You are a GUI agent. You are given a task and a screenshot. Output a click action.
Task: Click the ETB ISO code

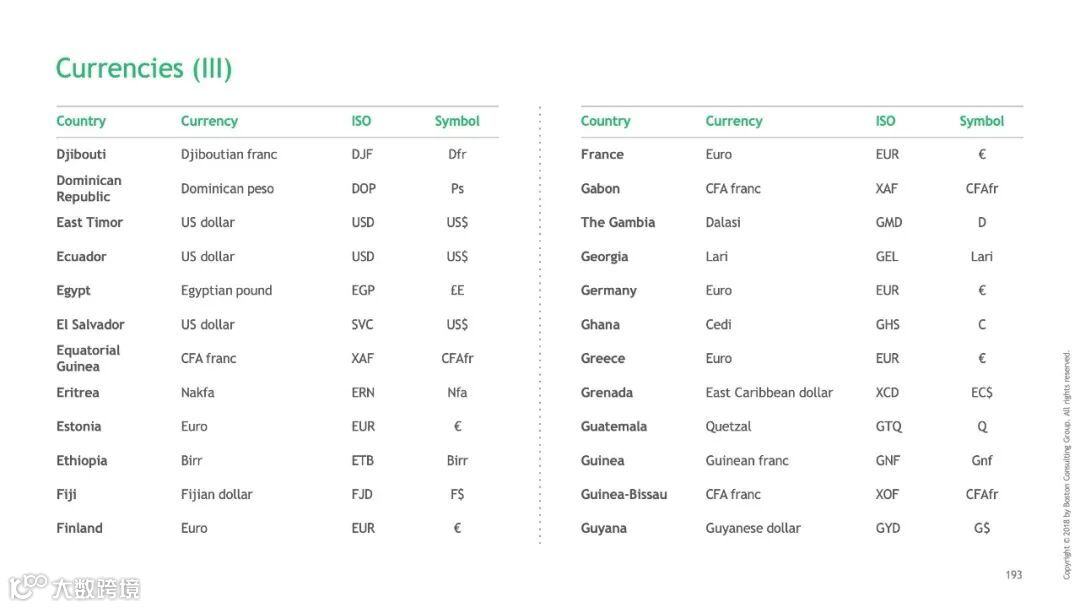tap(363, 460)
